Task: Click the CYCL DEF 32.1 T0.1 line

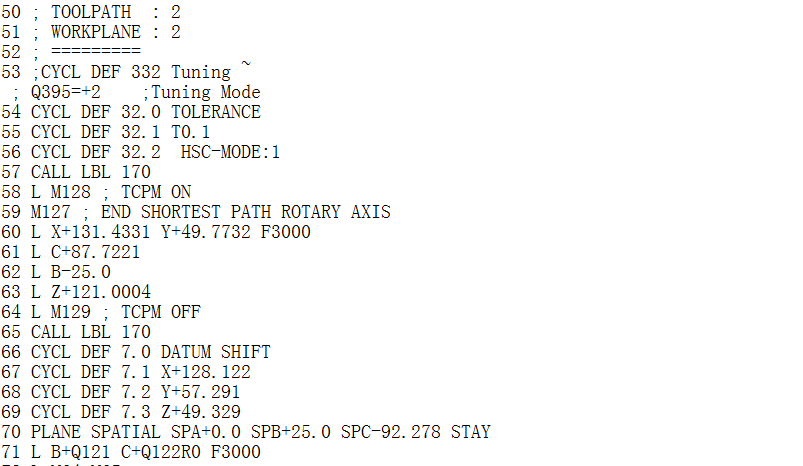Action: point(120,132)
